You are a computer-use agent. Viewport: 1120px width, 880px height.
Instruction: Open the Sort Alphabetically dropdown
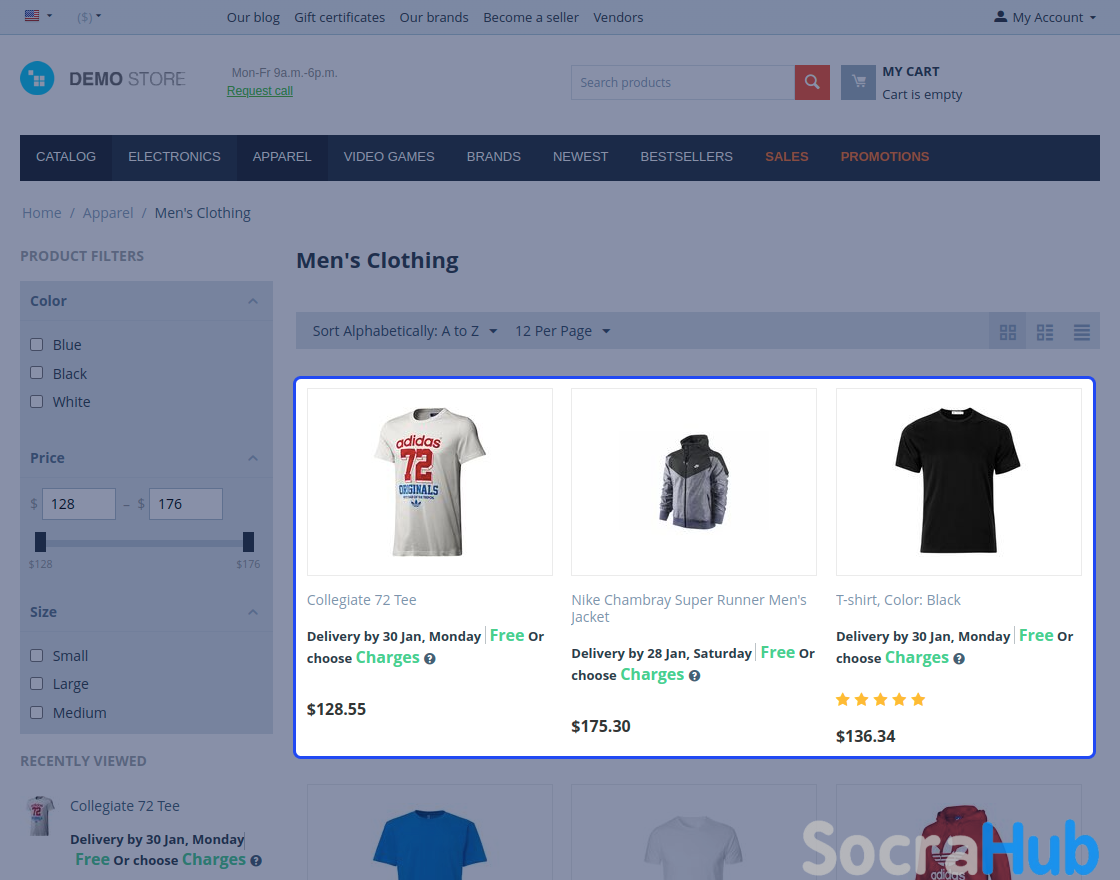[404, 331]
